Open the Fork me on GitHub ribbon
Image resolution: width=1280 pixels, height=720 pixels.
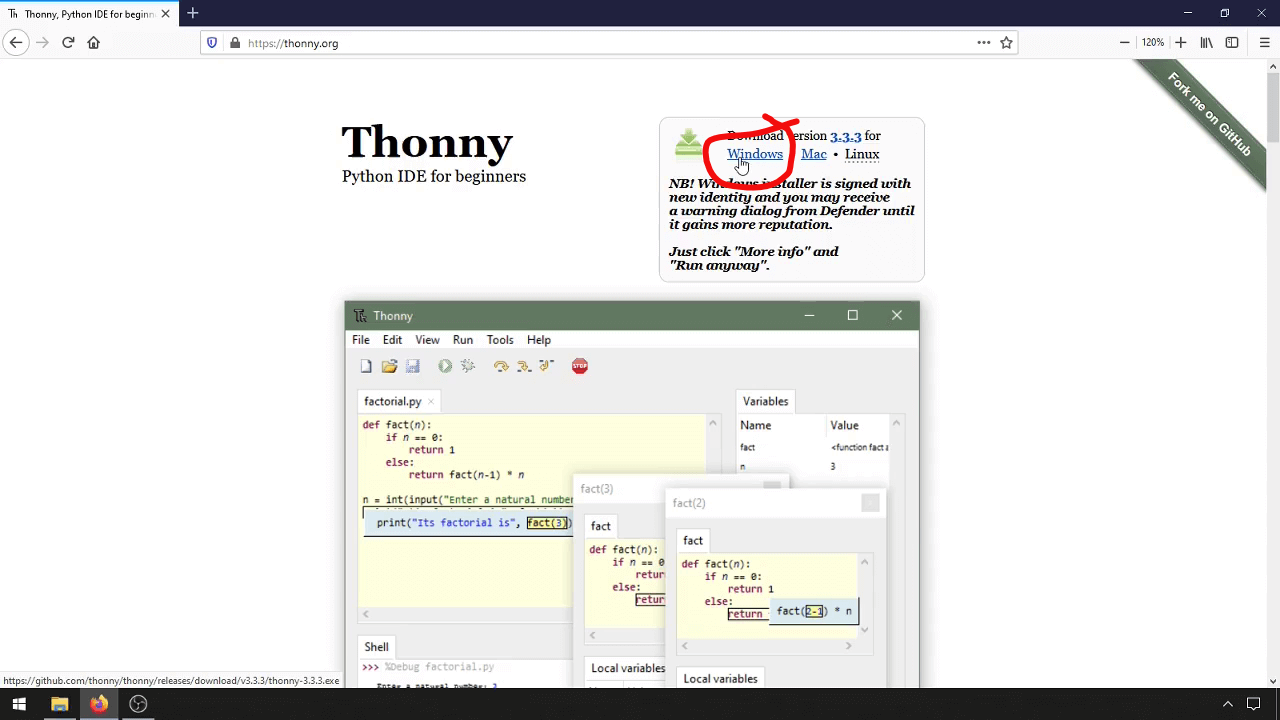(1208, 113)
